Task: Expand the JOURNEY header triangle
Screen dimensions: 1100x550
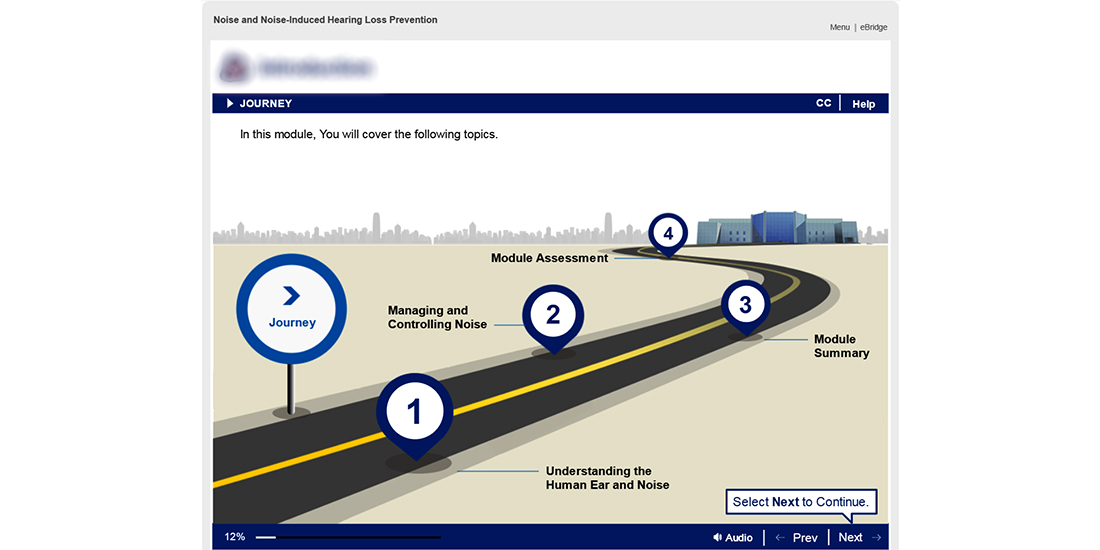Action: (x=230, y=103)
